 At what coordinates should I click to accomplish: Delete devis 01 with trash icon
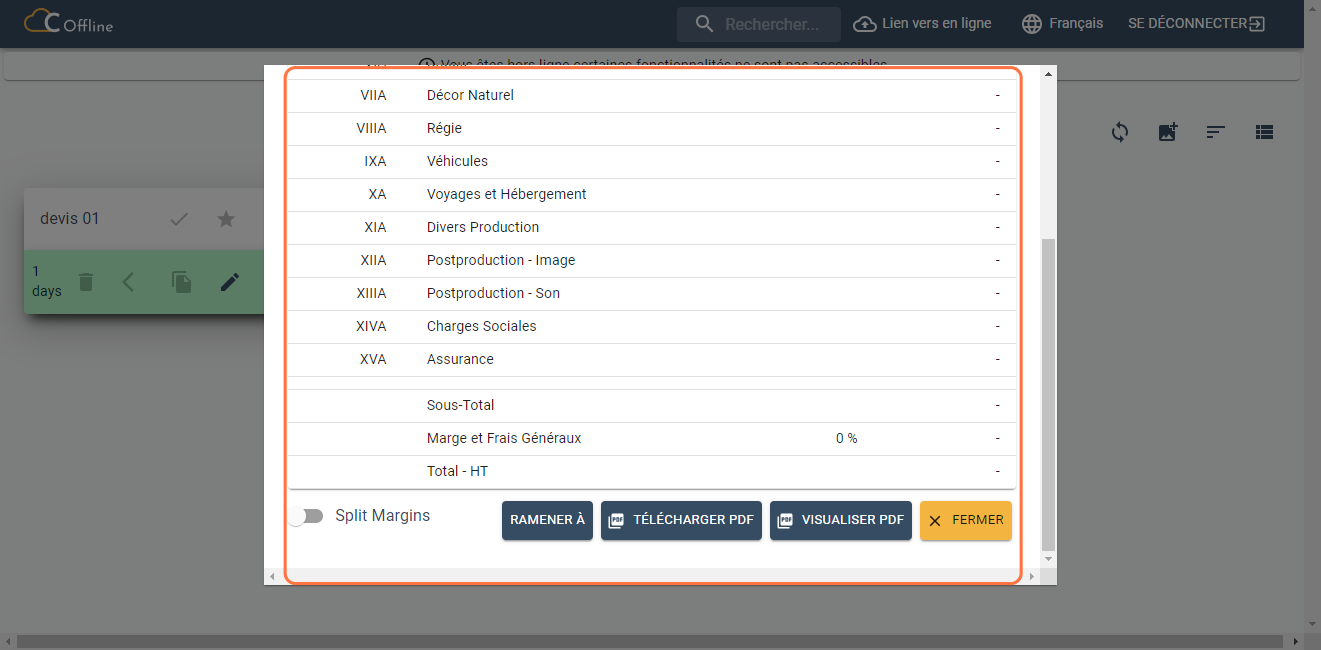(x=86, y=282)
